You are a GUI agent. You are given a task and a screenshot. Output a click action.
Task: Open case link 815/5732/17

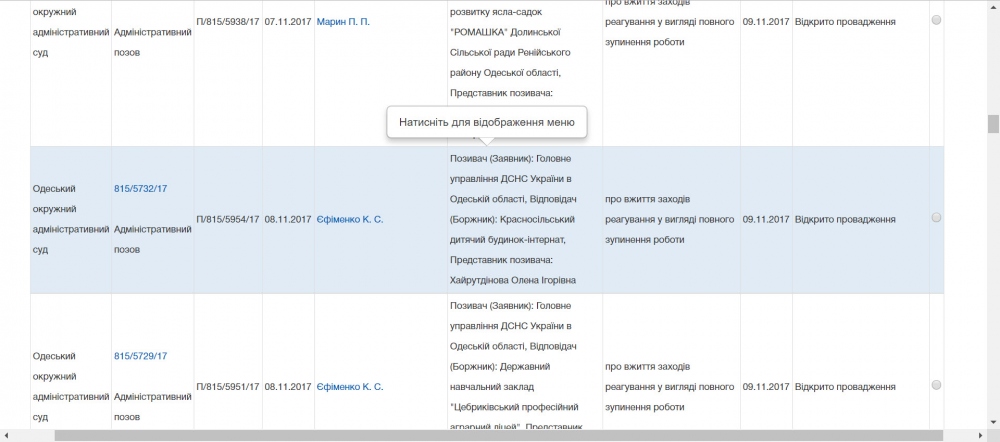(140, 188)
